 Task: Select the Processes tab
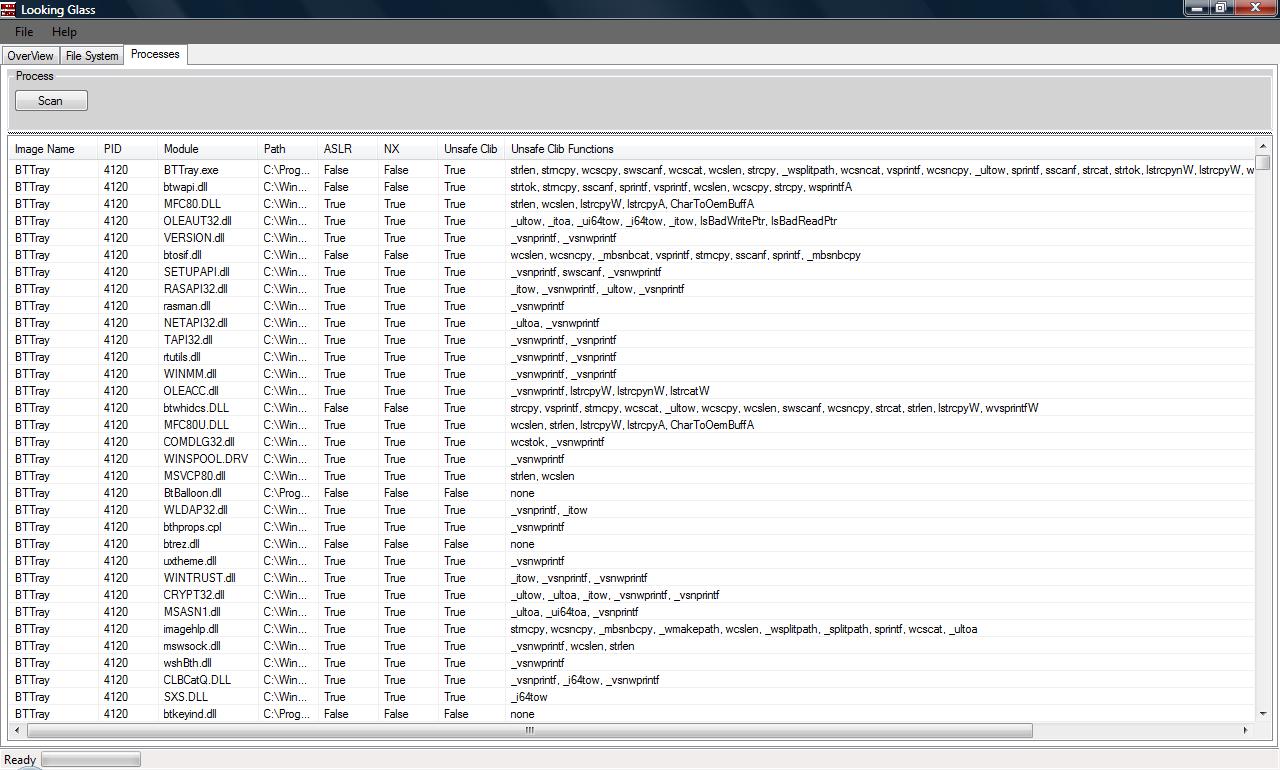[155, 54]
